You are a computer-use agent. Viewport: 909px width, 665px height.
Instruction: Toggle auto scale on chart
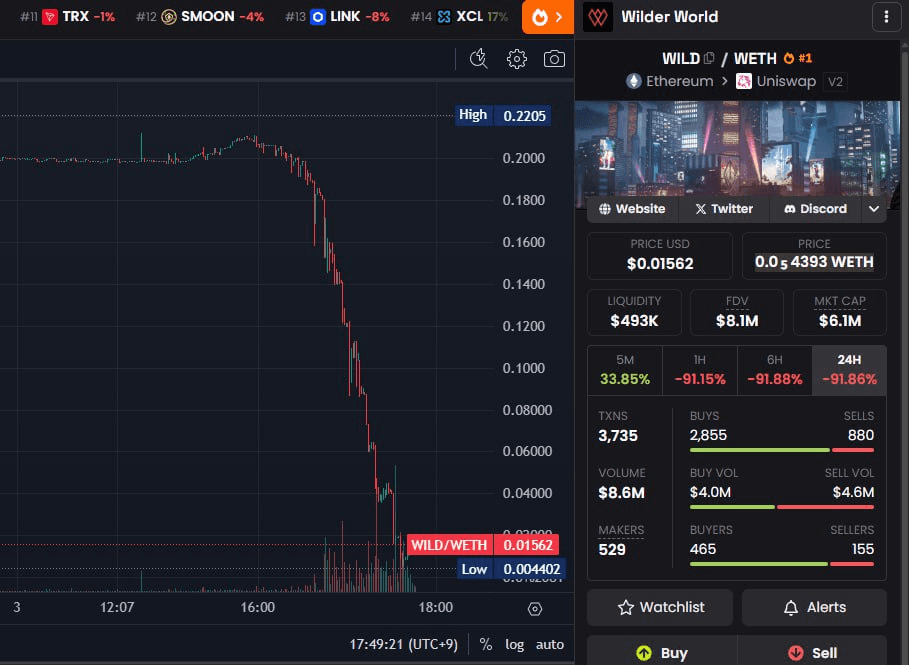549,644
